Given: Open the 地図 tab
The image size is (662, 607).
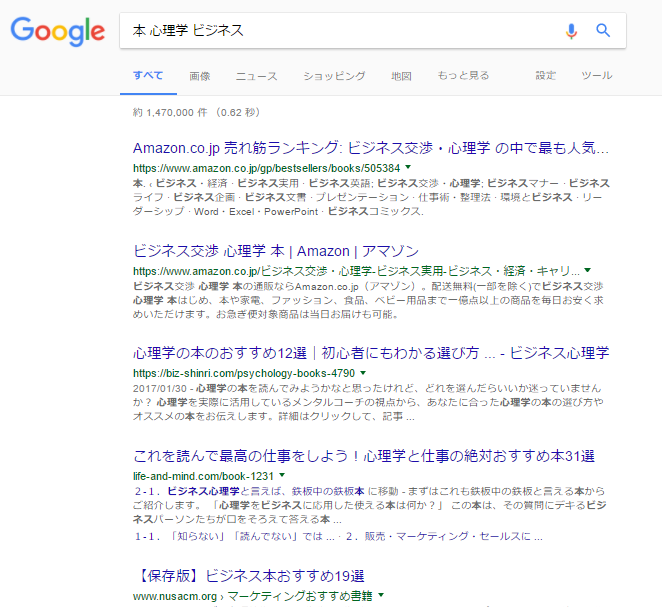Looking at the screenshot, I should (401, 76).
